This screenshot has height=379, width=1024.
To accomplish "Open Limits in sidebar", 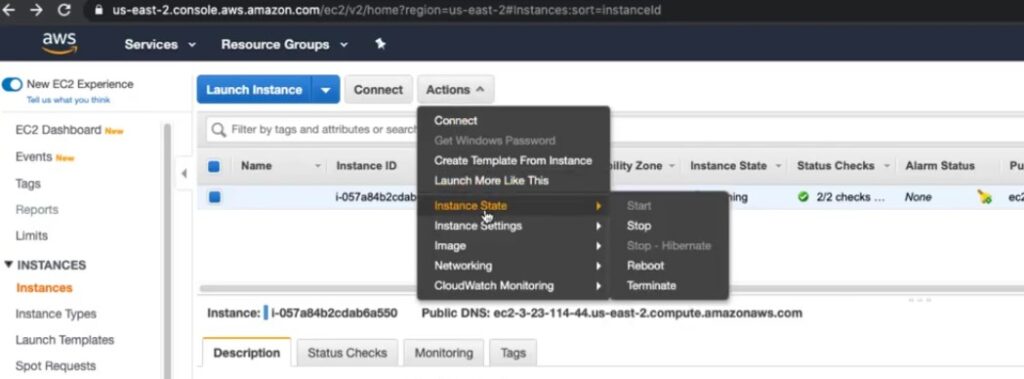I will (x=31, y=235).
